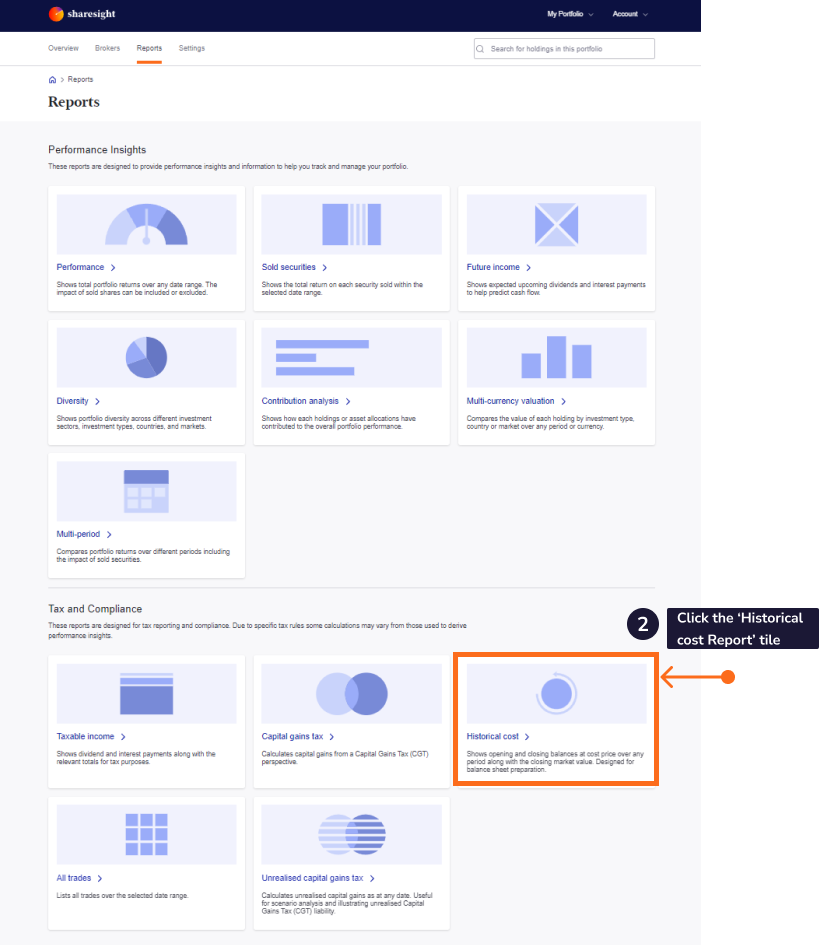Open the Taxable income report link

click(85, 736)
